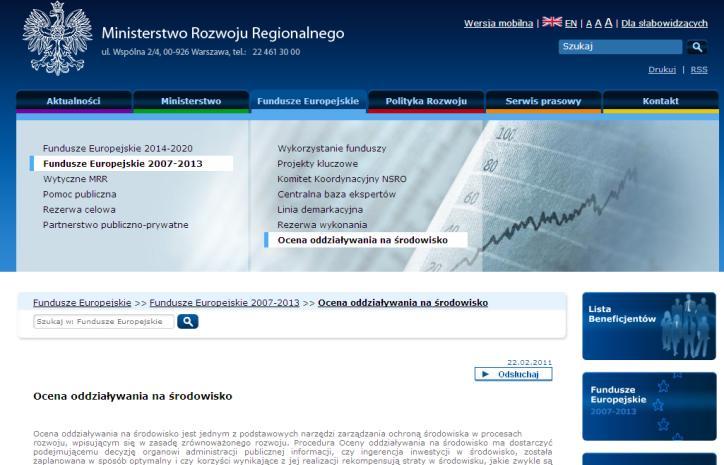This screenshot has width=724, height=465.
Task: Open the Ministerstwo tab
Action: pyautogui.click(x=191, y=101)
